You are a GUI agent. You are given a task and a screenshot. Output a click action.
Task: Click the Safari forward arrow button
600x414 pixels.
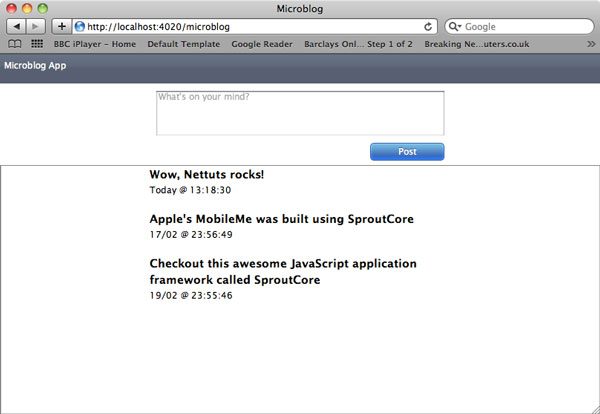pyautogui.click(x=36, y=26)
